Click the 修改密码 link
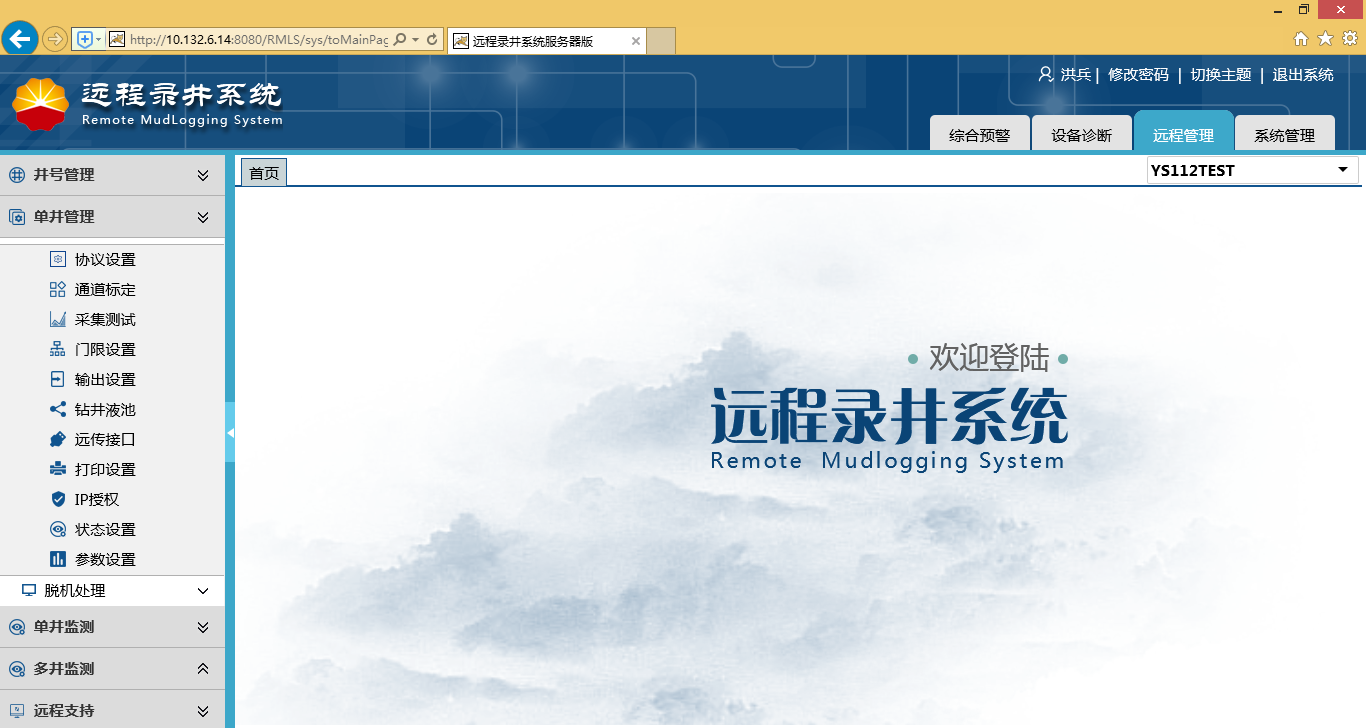Screen dimensions: 1366x728 [1138, 75]
